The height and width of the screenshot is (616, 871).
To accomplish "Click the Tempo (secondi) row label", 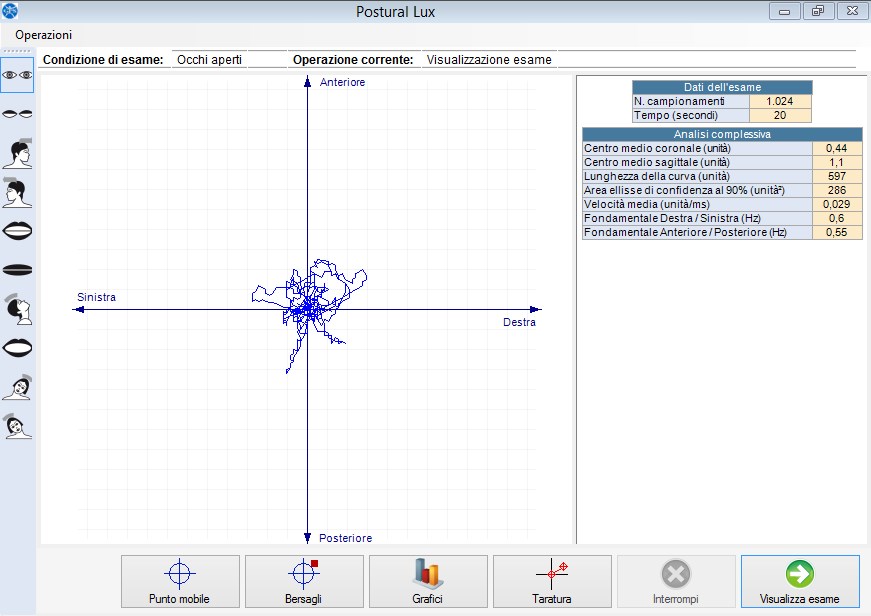I will coord(690,115).
